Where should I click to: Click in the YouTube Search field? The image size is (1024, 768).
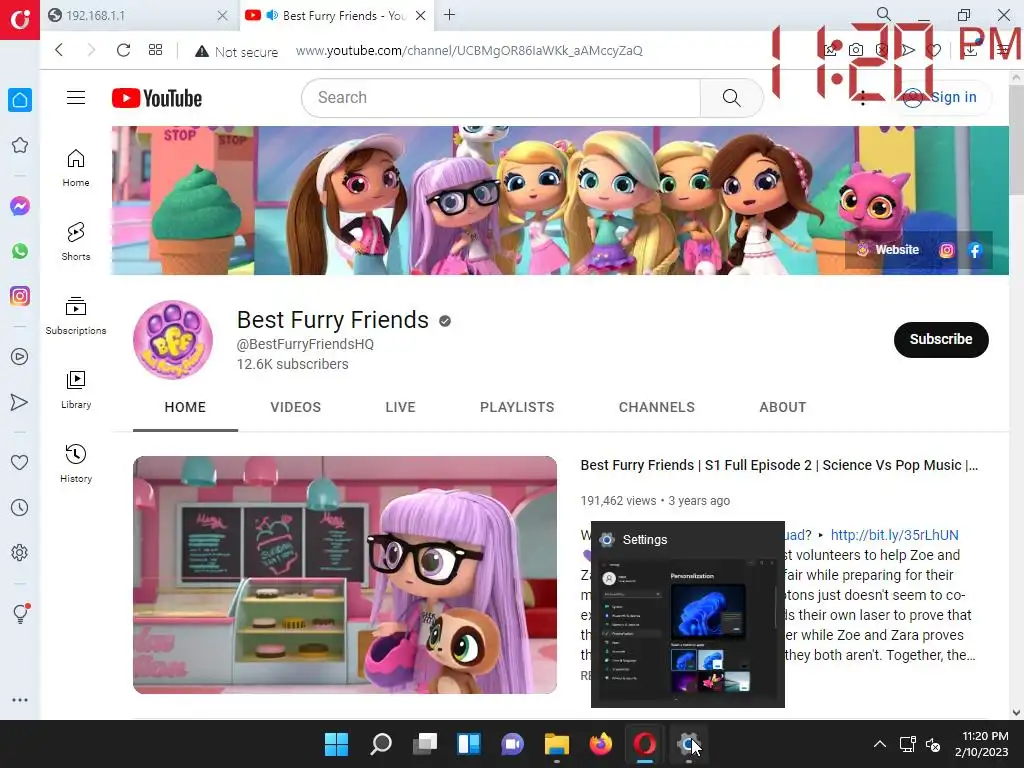(501, 98)
